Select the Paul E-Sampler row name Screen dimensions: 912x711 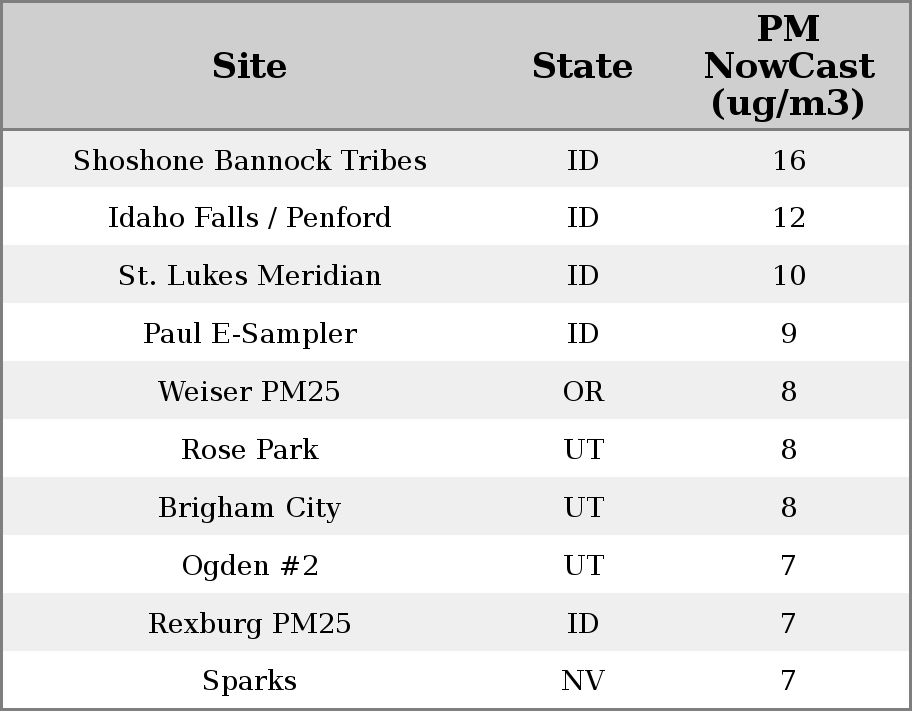[250, 334]
